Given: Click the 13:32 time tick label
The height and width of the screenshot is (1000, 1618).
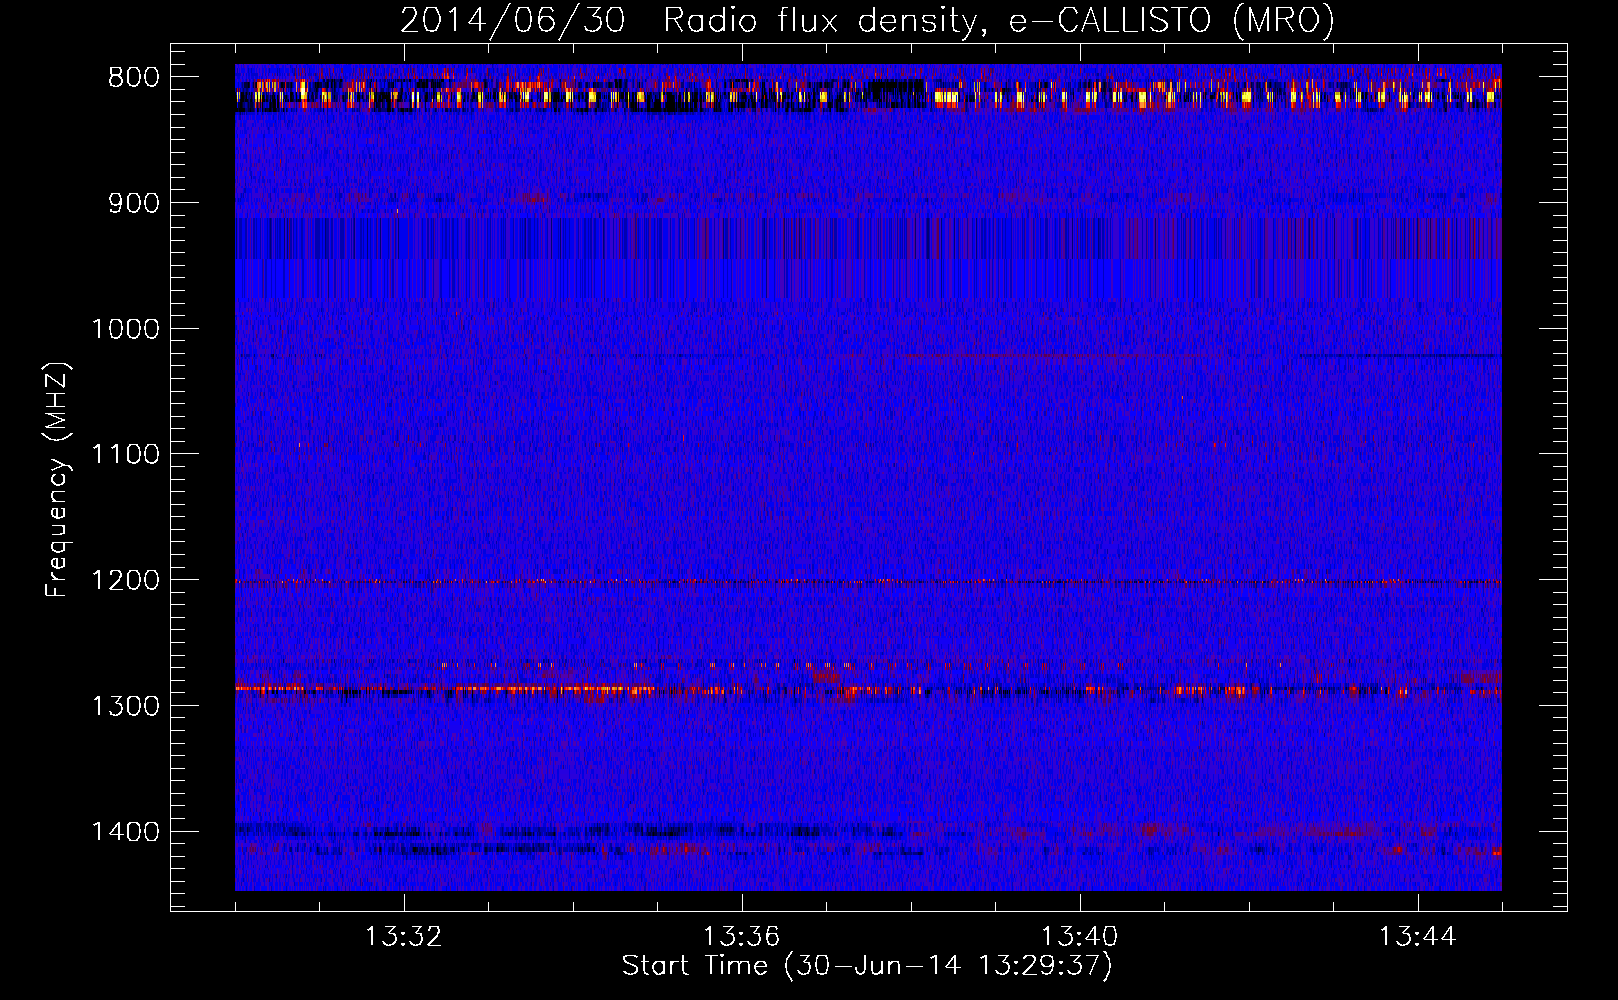Looking at the screenshot, I should (403, 937).
